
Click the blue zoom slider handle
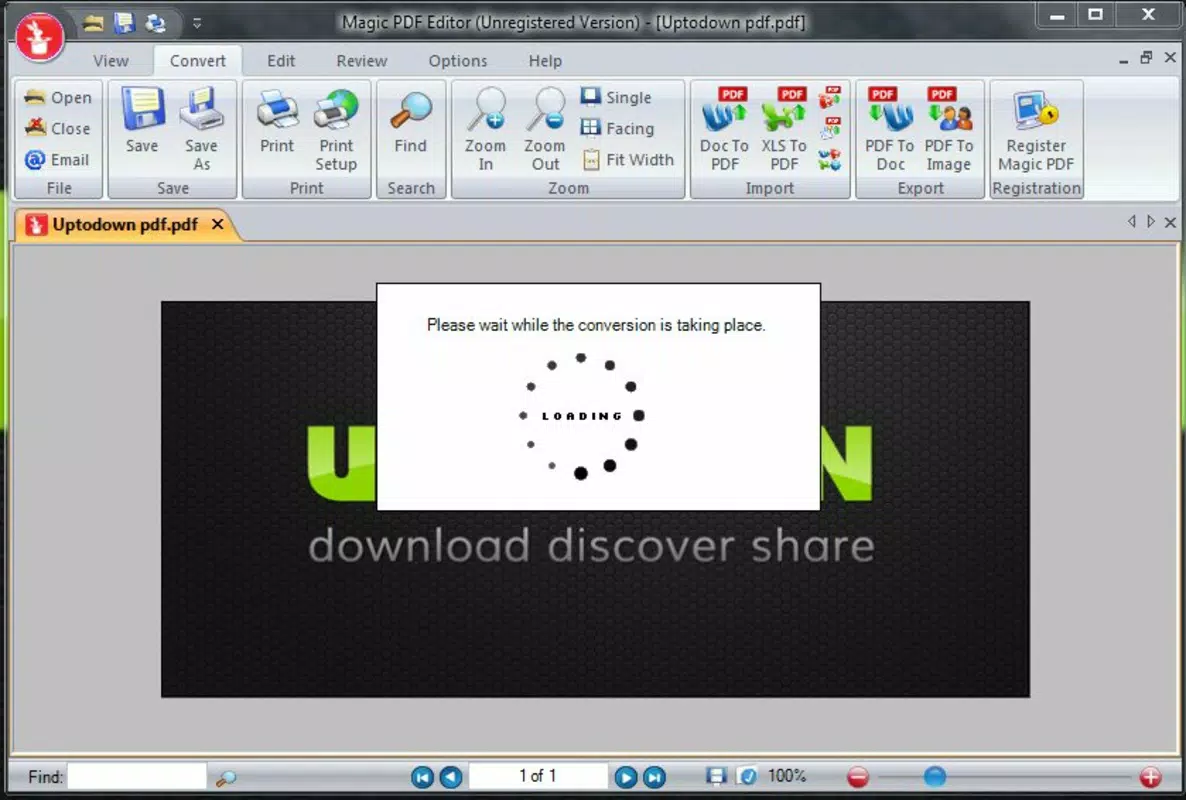935,776
